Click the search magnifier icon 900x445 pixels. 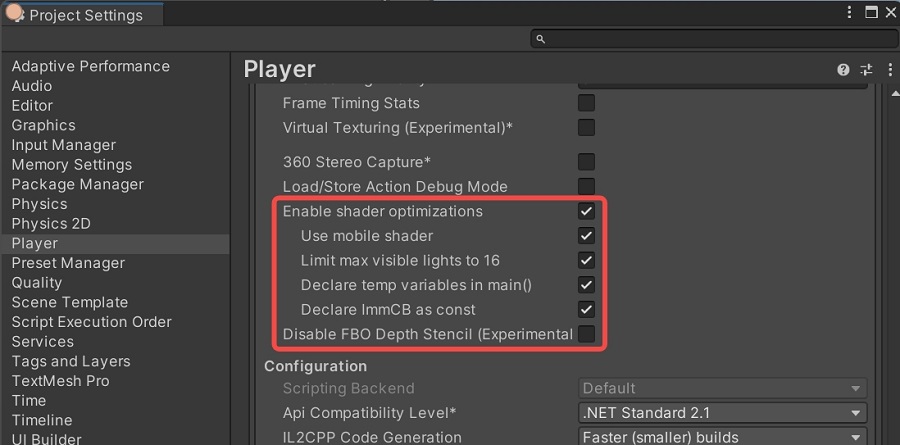tap(541, 39)
